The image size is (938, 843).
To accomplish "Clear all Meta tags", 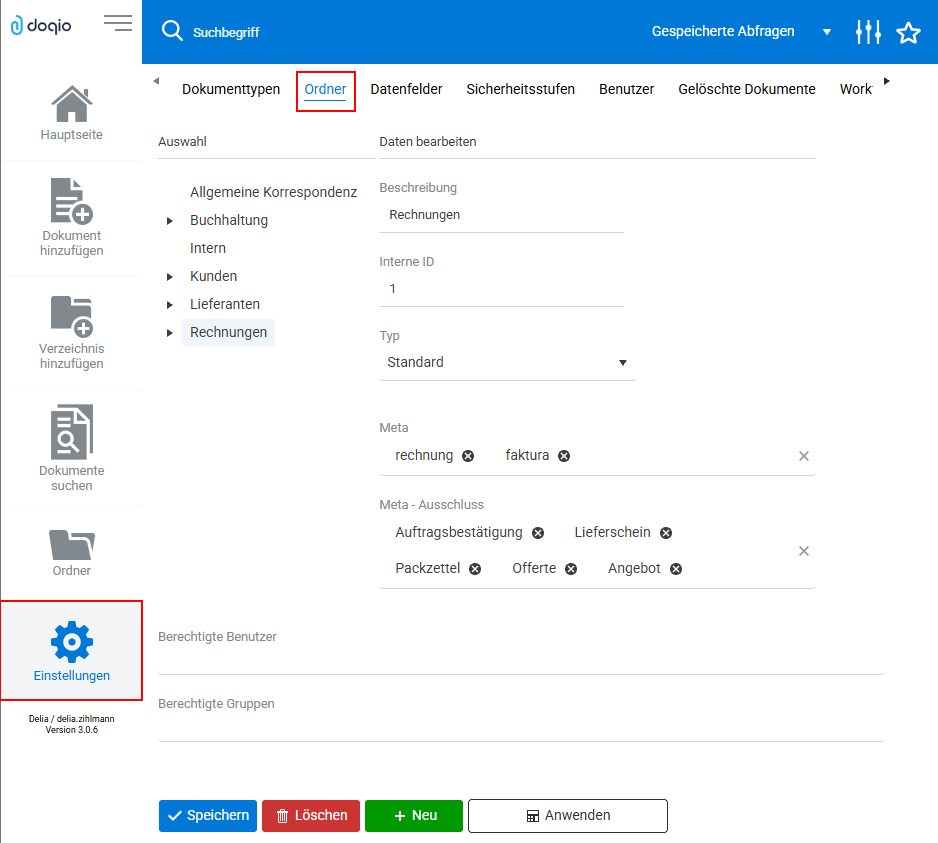I will click(803, 456).
